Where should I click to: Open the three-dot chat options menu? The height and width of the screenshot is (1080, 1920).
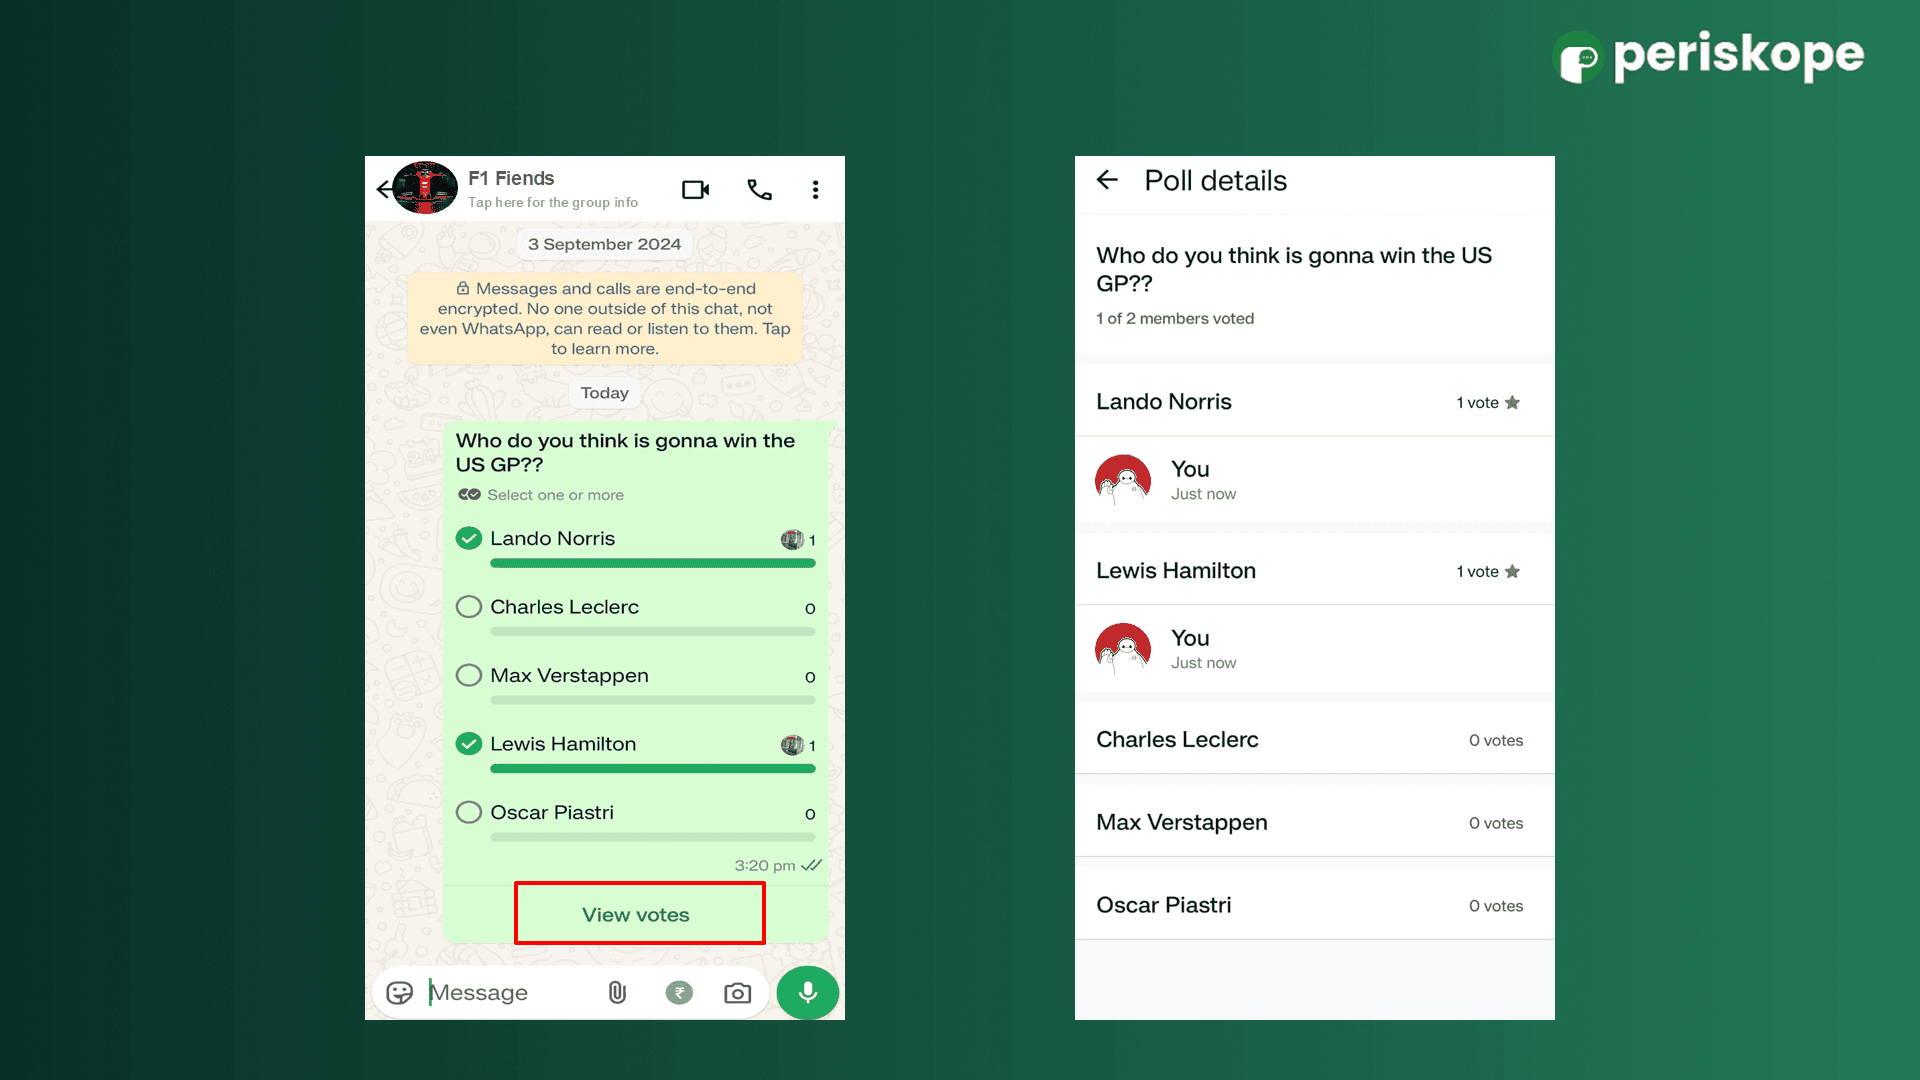click(816, 190)
